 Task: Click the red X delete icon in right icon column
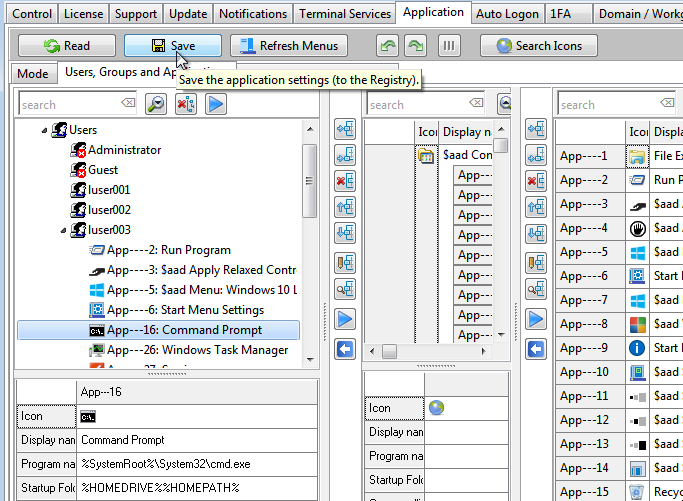(537, 181)
